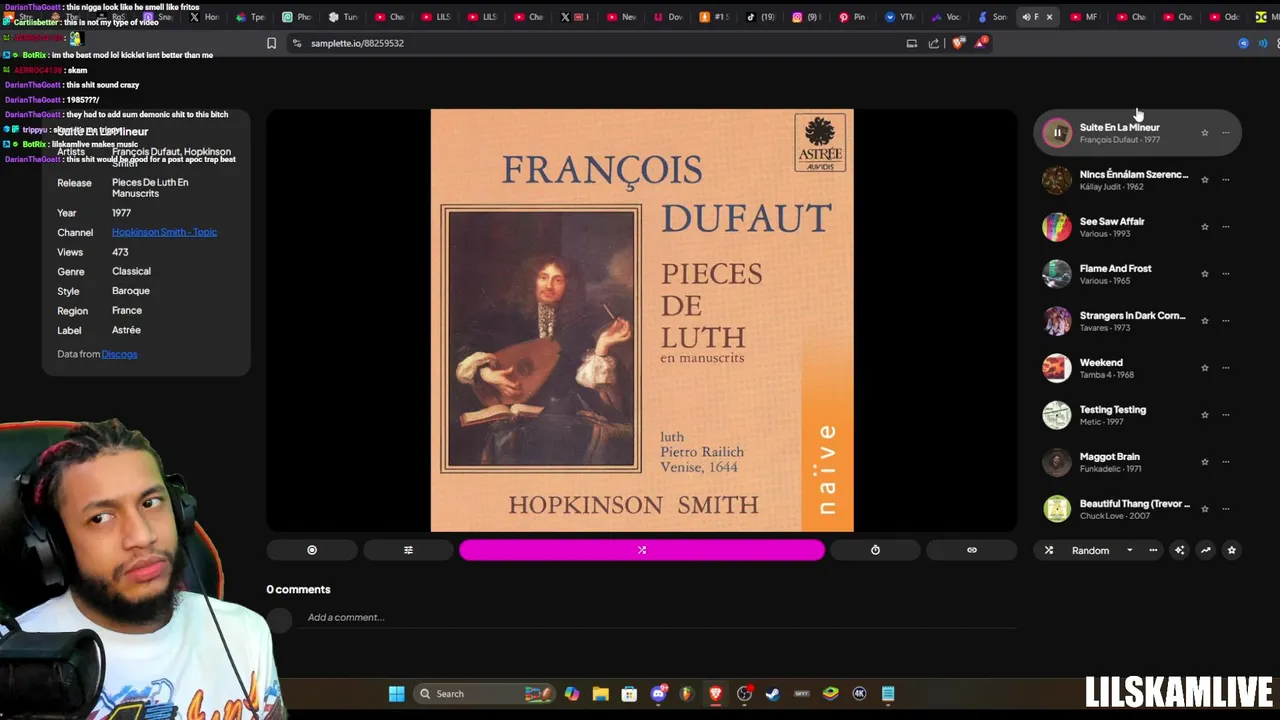Click the share icon in the address bar
This screenshot has height=720, width=1280.
coord(934,43)
